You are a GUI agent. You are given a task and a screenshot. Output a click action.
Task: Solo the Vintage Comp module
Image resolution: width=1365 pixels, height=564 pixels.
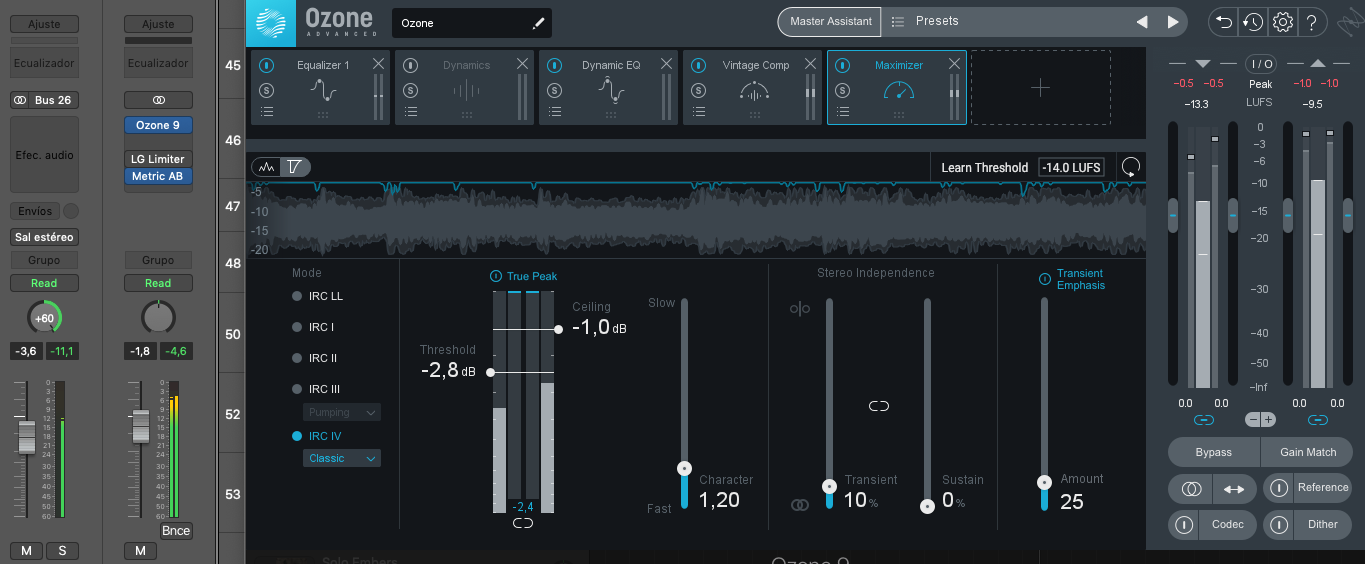tap(698, 90)
